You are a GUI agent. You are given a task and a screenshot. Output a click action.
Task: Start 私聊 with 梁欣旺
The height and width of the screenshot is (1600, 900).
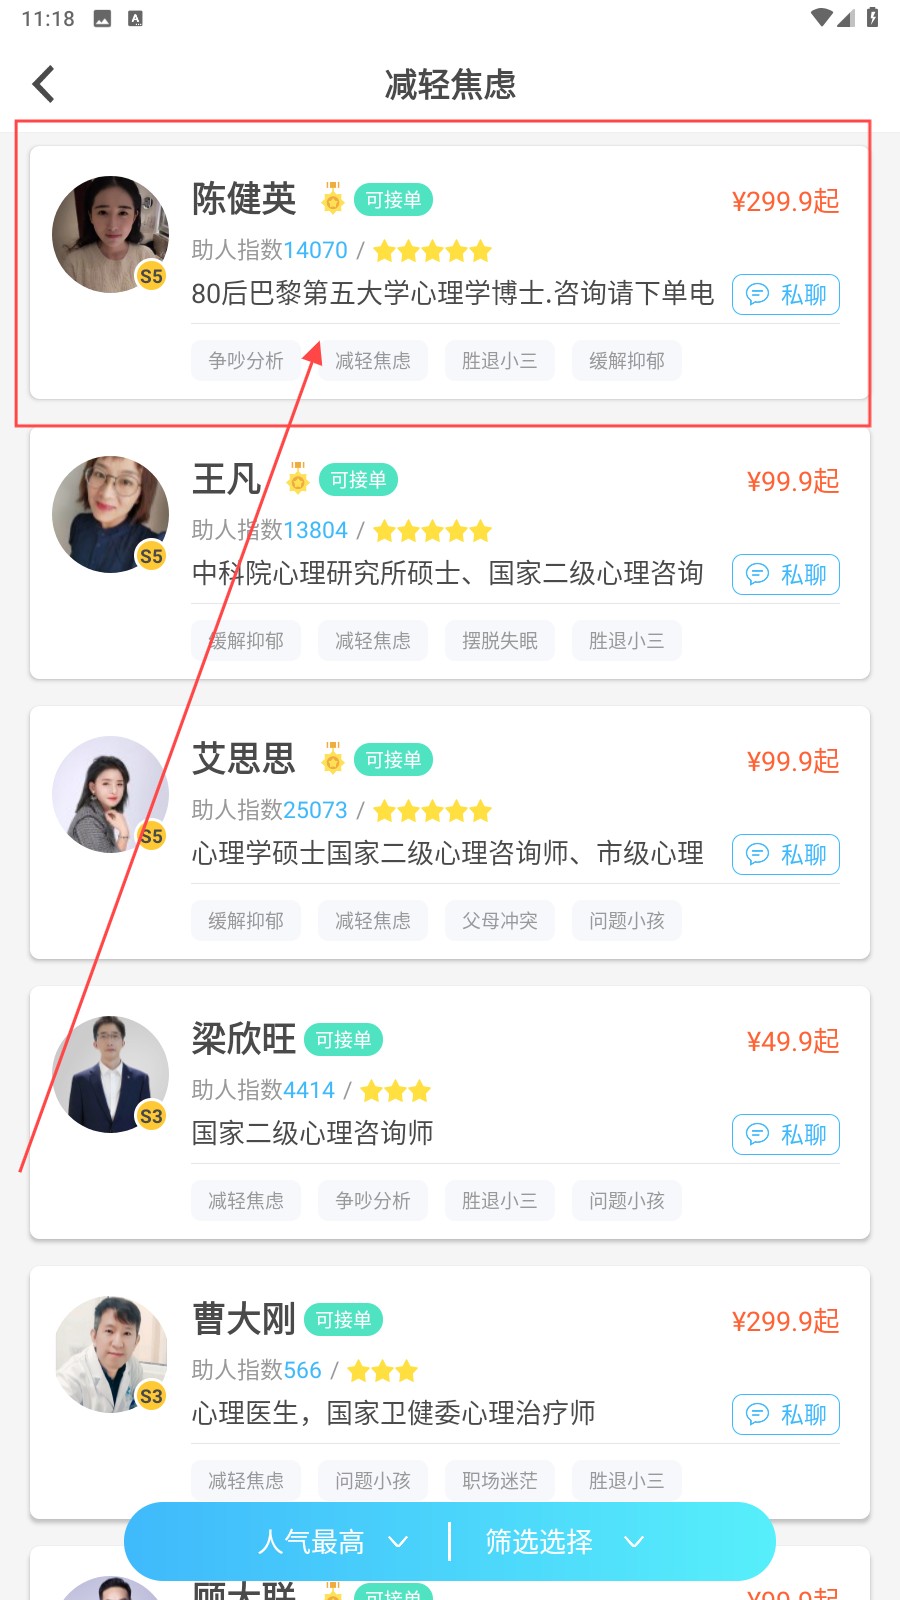[x=786, y=1134]
